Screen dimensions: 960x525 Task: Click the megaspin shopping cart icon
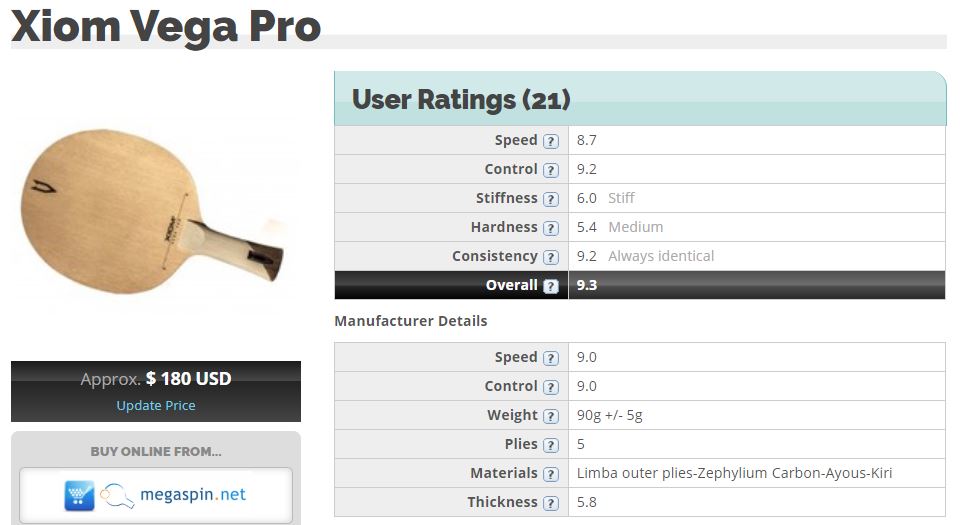click(x=80, y=496)
